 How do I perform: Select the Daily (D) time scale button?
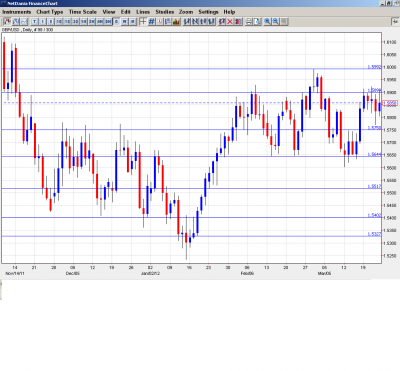116,22
